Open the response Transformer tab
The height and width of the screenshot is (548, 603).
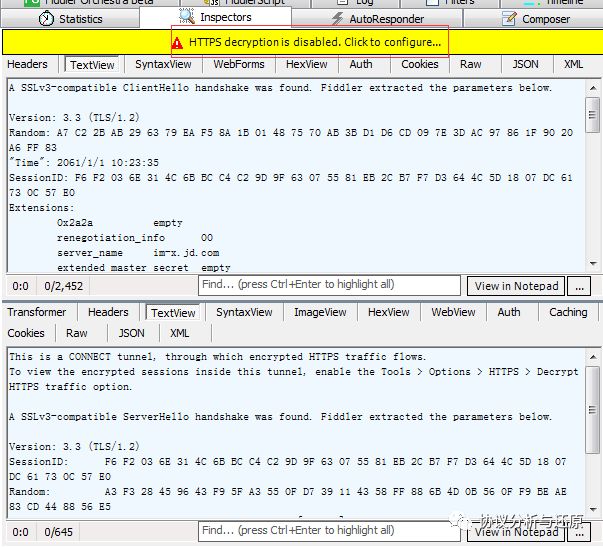coord(37,312)
